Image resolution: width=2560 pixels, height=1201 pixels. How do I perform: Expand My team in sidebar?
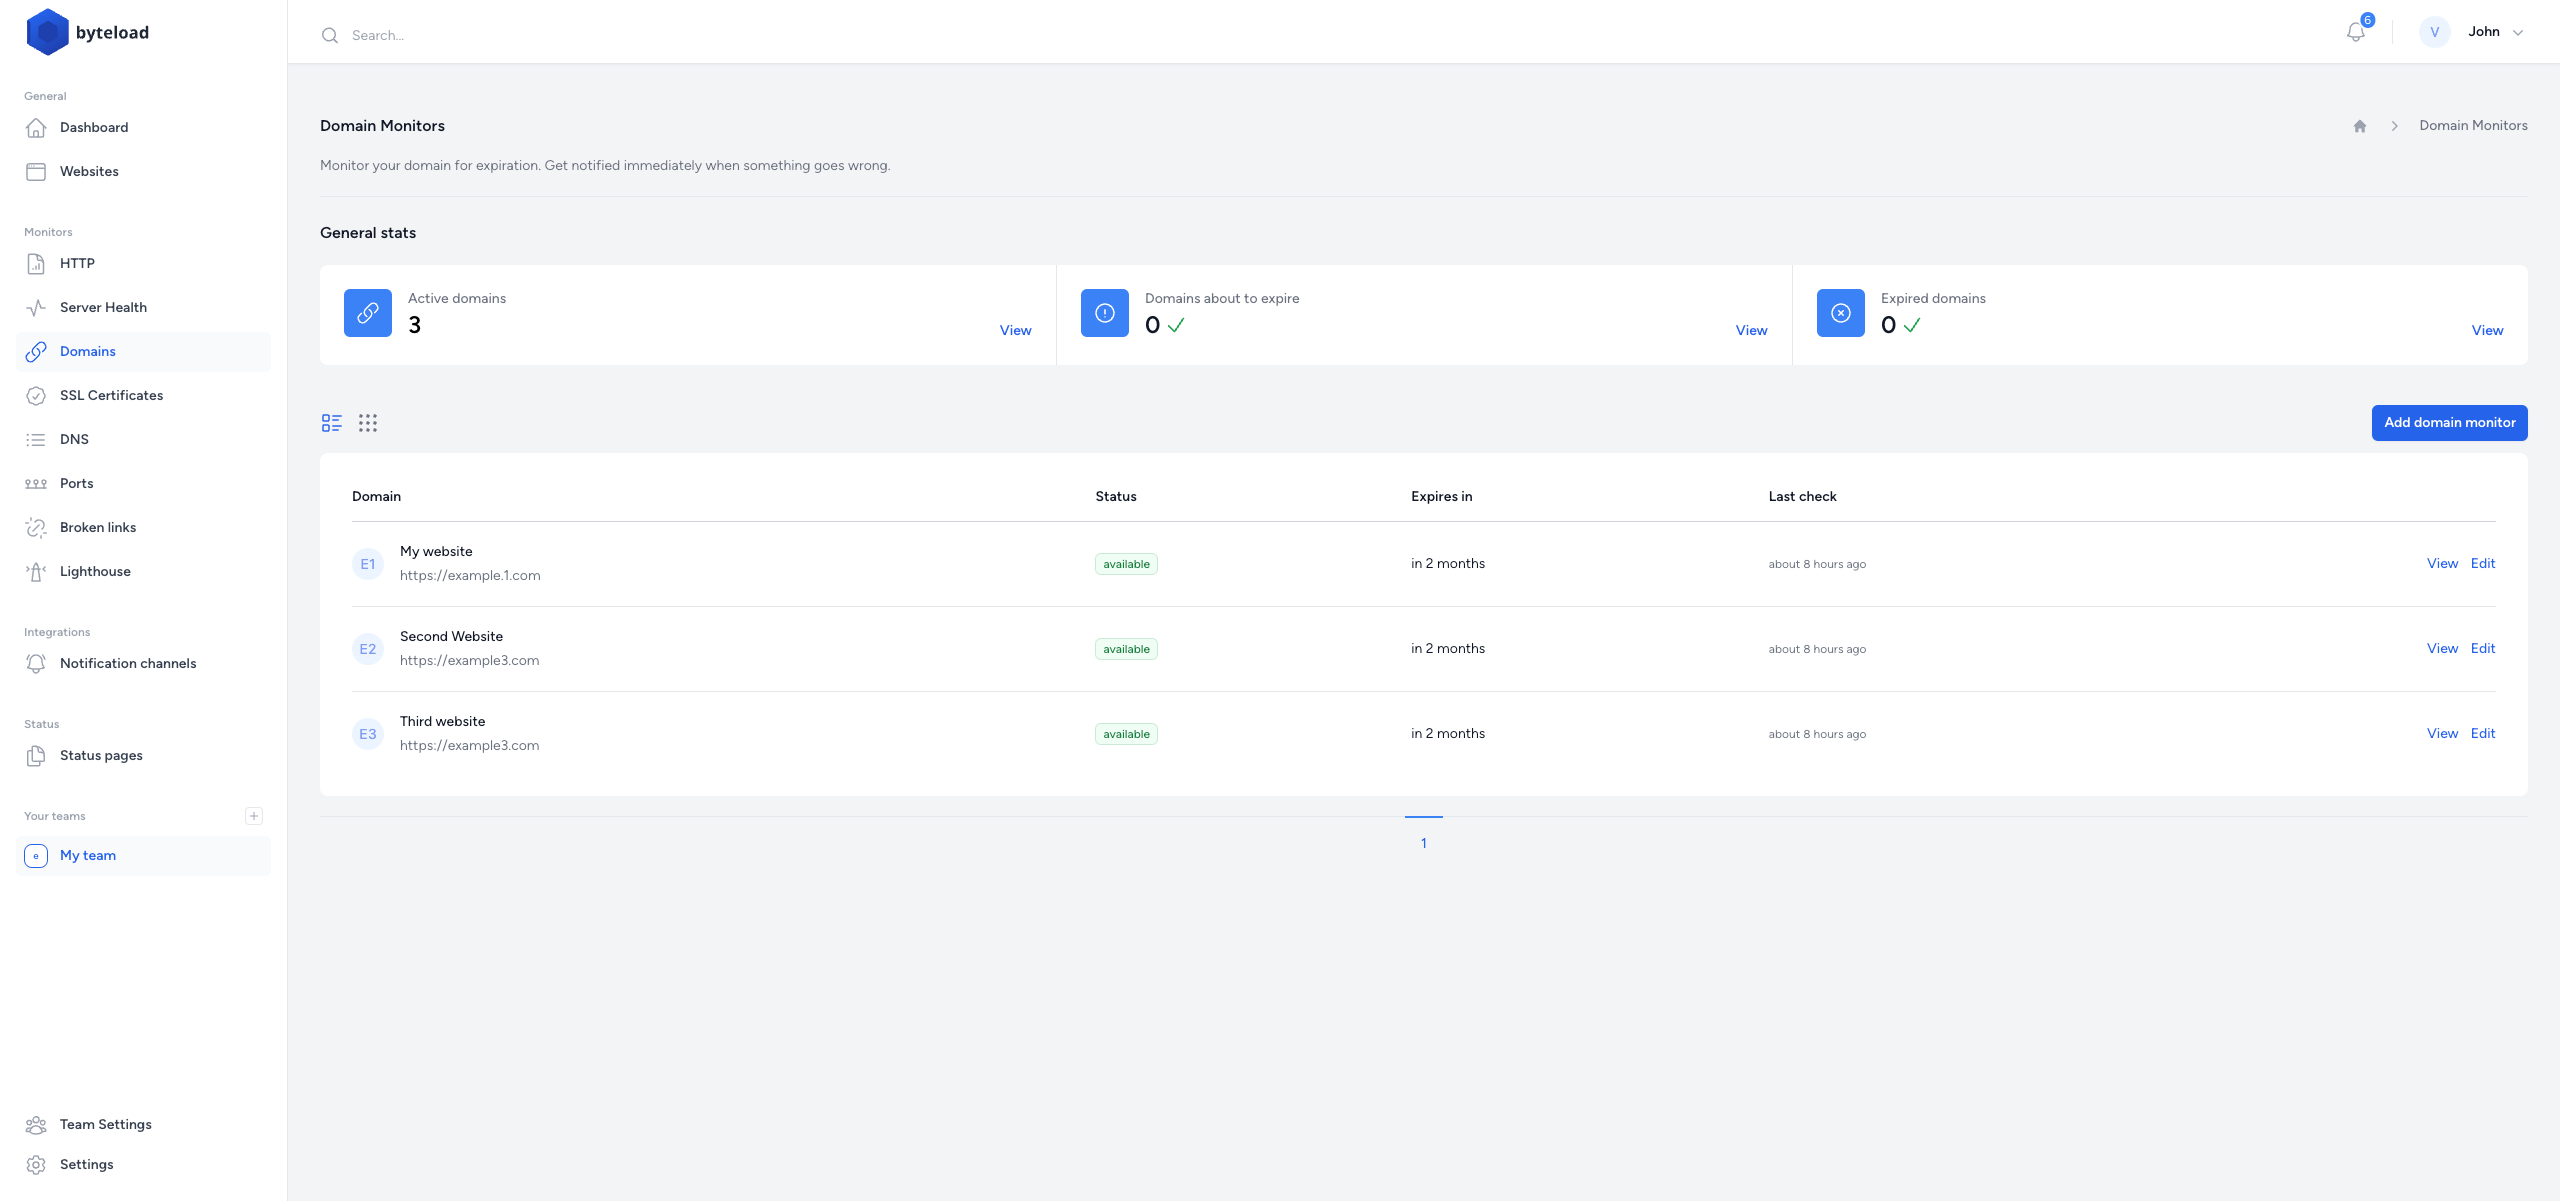(87, 855)
